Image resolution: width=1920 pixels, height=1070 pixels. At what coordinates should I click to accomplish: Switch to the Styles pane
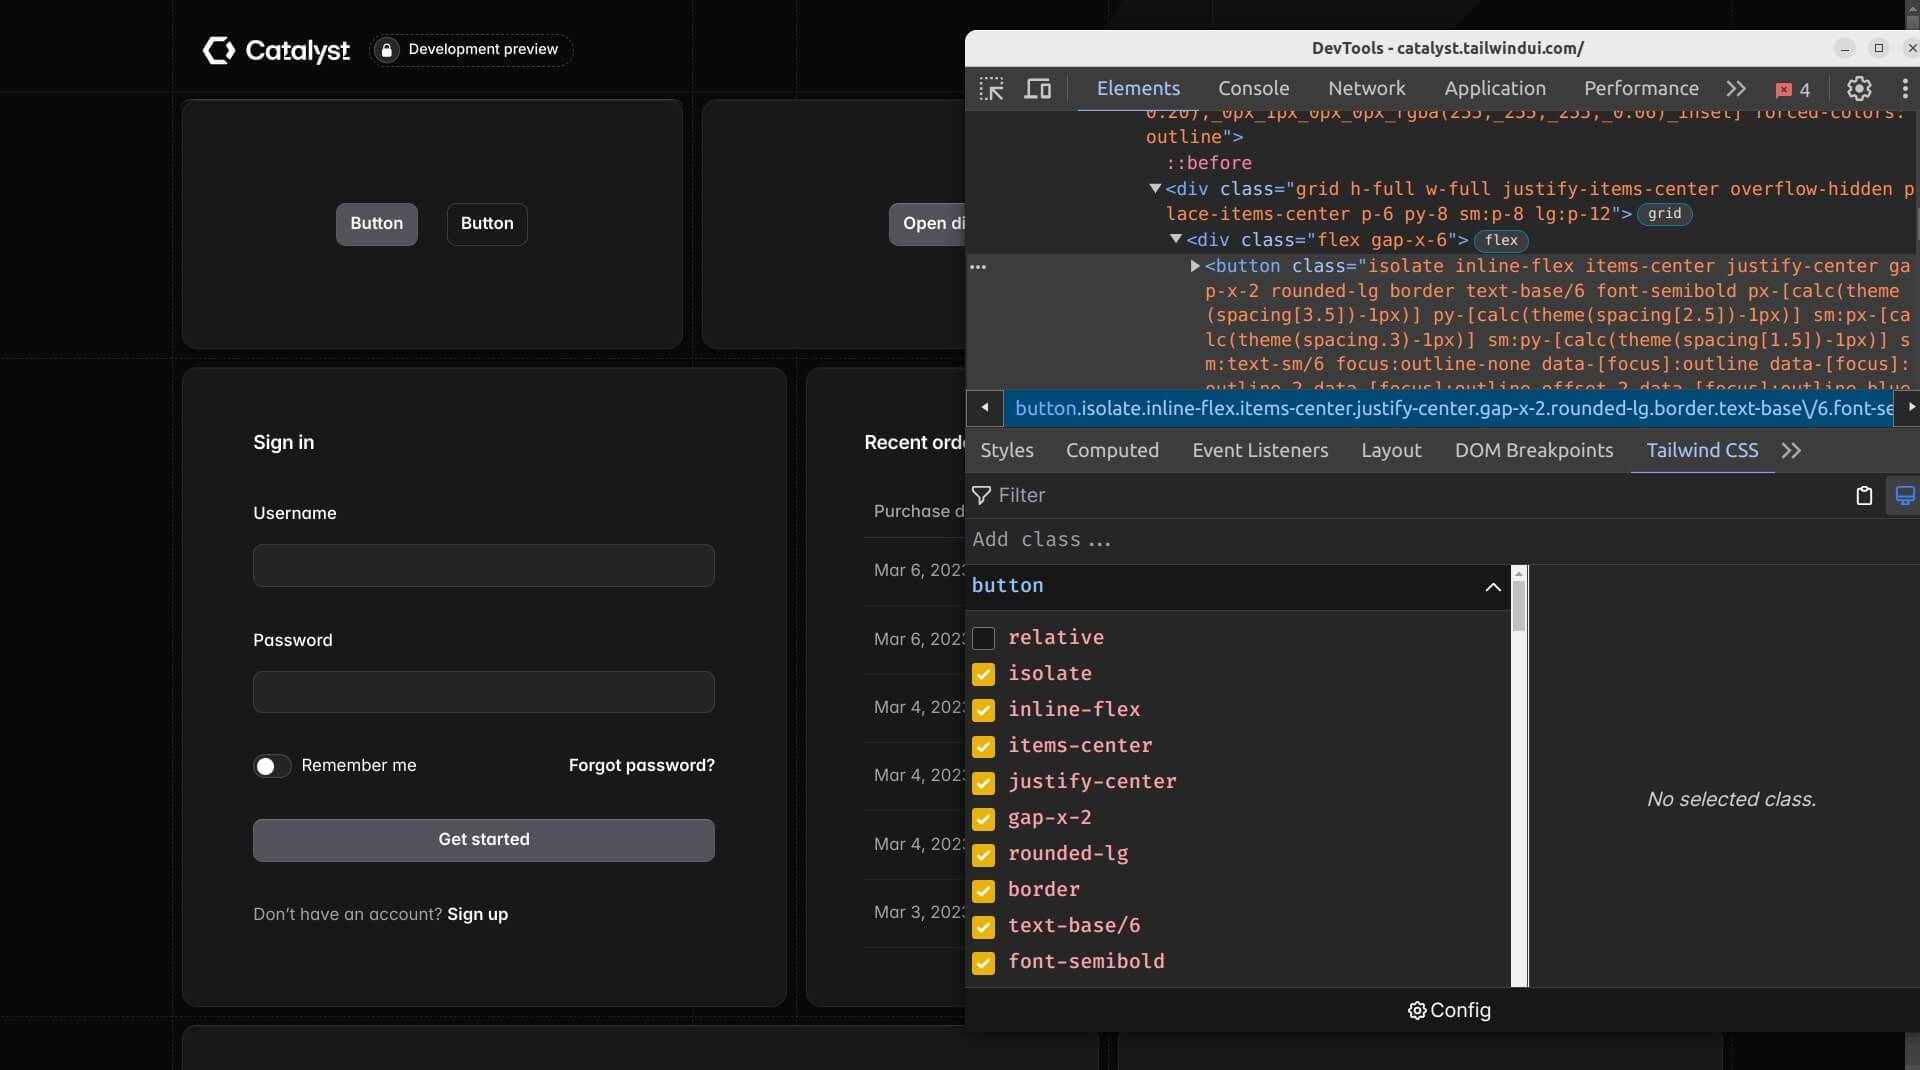pos(1006,451)
